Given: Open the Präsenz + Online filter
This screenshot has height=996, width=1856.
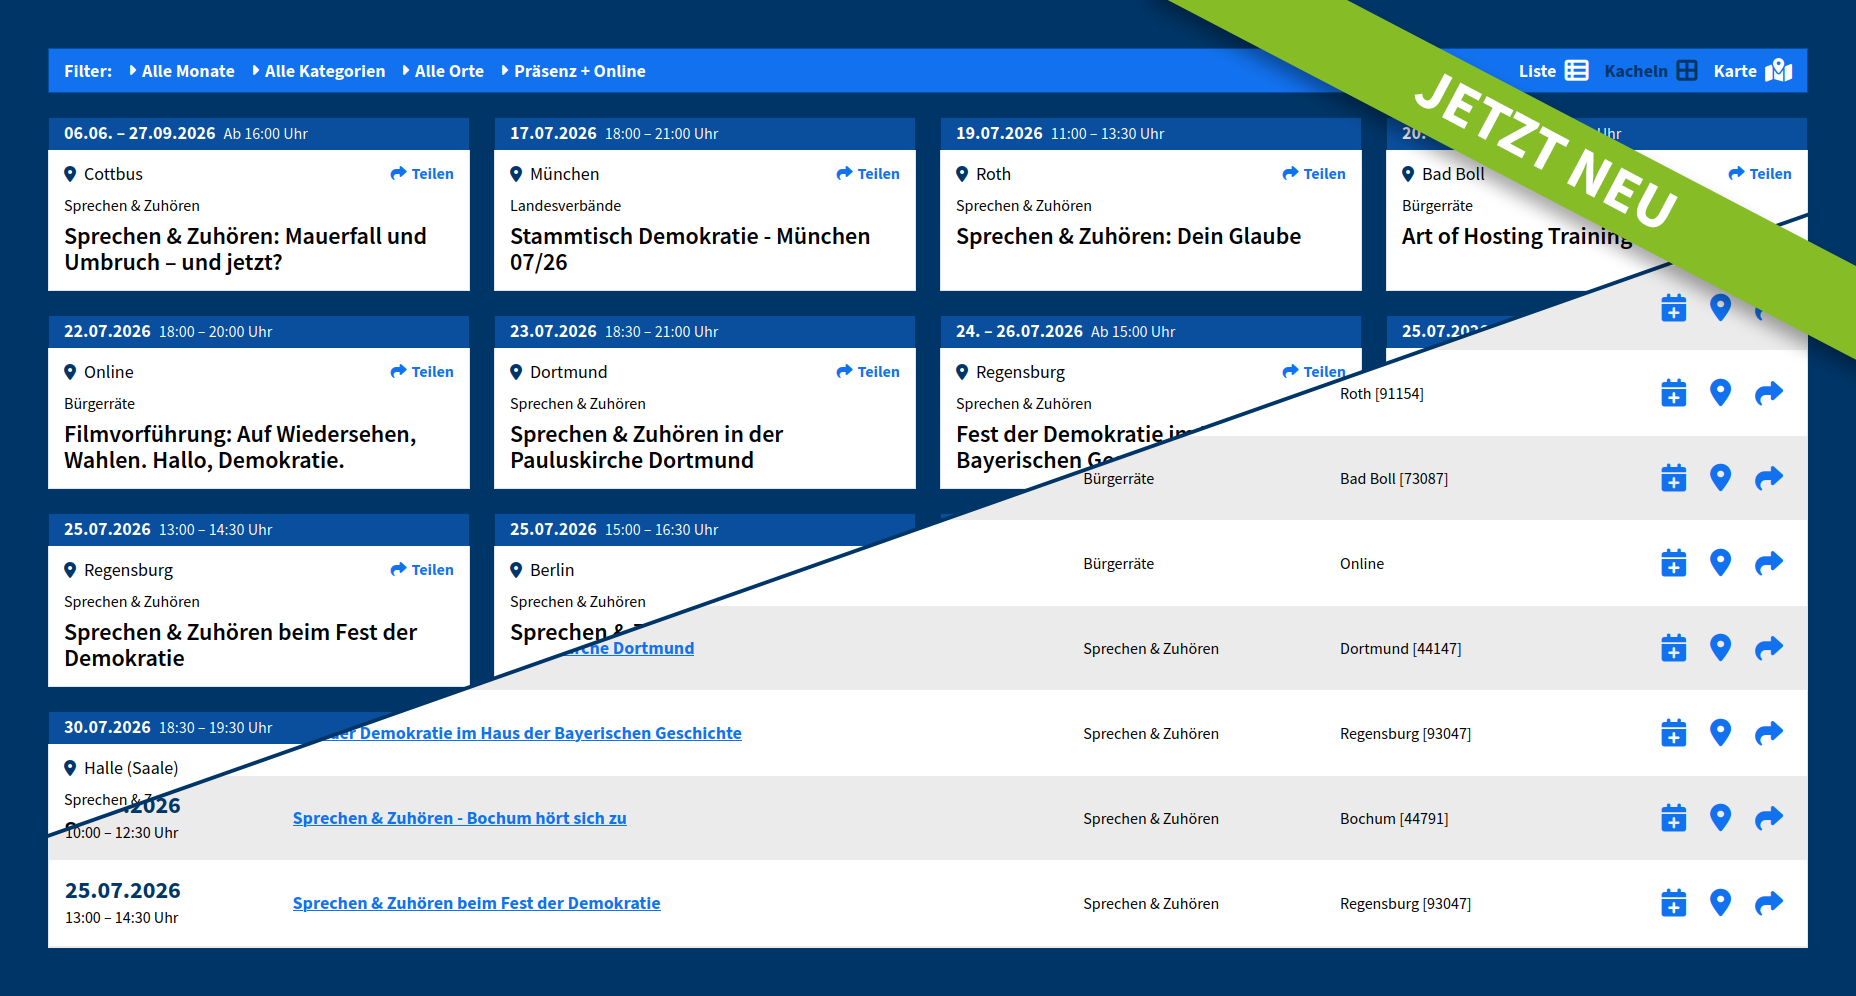Looking at the screenshot, I should tap(573, 71).
